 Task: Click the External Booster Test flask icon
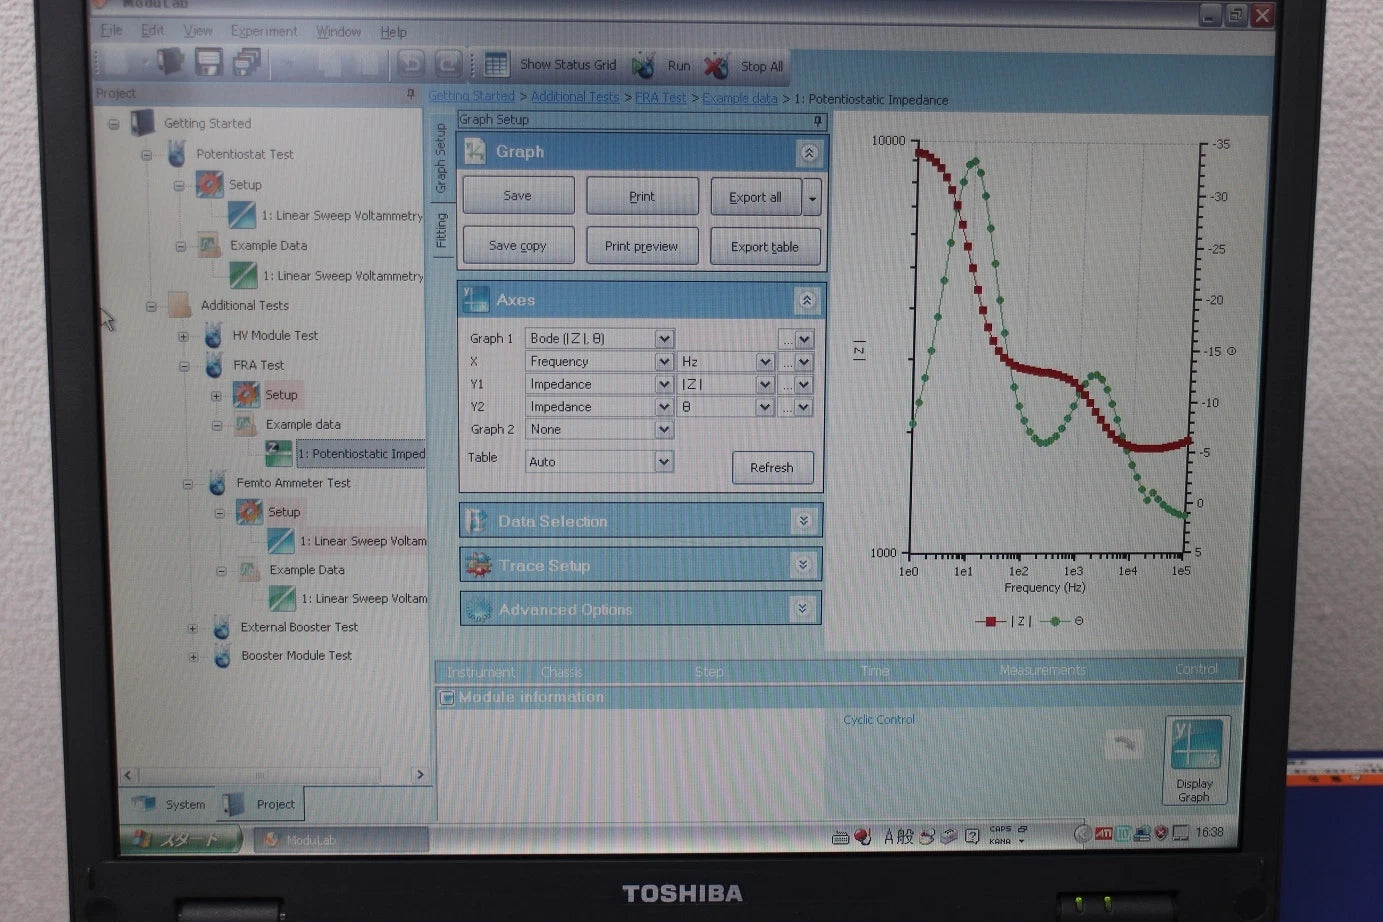pyautogui.click(x=222, y=627)
